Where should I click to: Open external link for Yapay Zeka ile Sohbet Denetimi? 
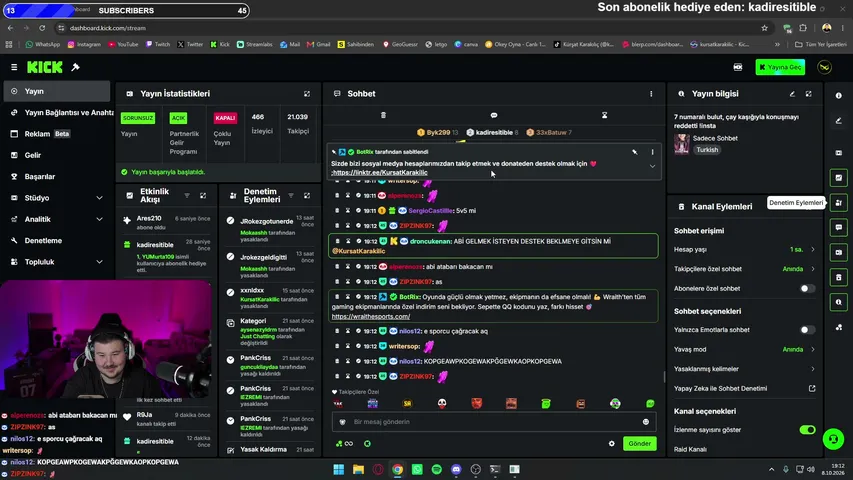tap(812, 388)
